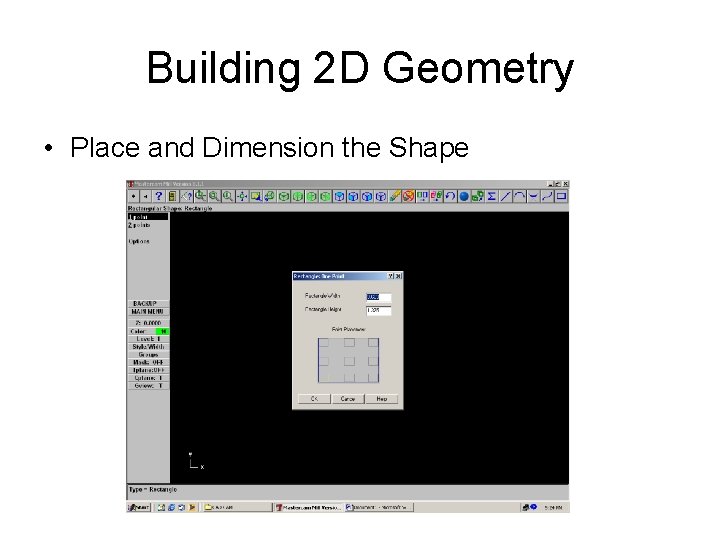Click the Z: 0.0000 depth setting
Viewport: 720px width, 540px height.
[148, 323]
